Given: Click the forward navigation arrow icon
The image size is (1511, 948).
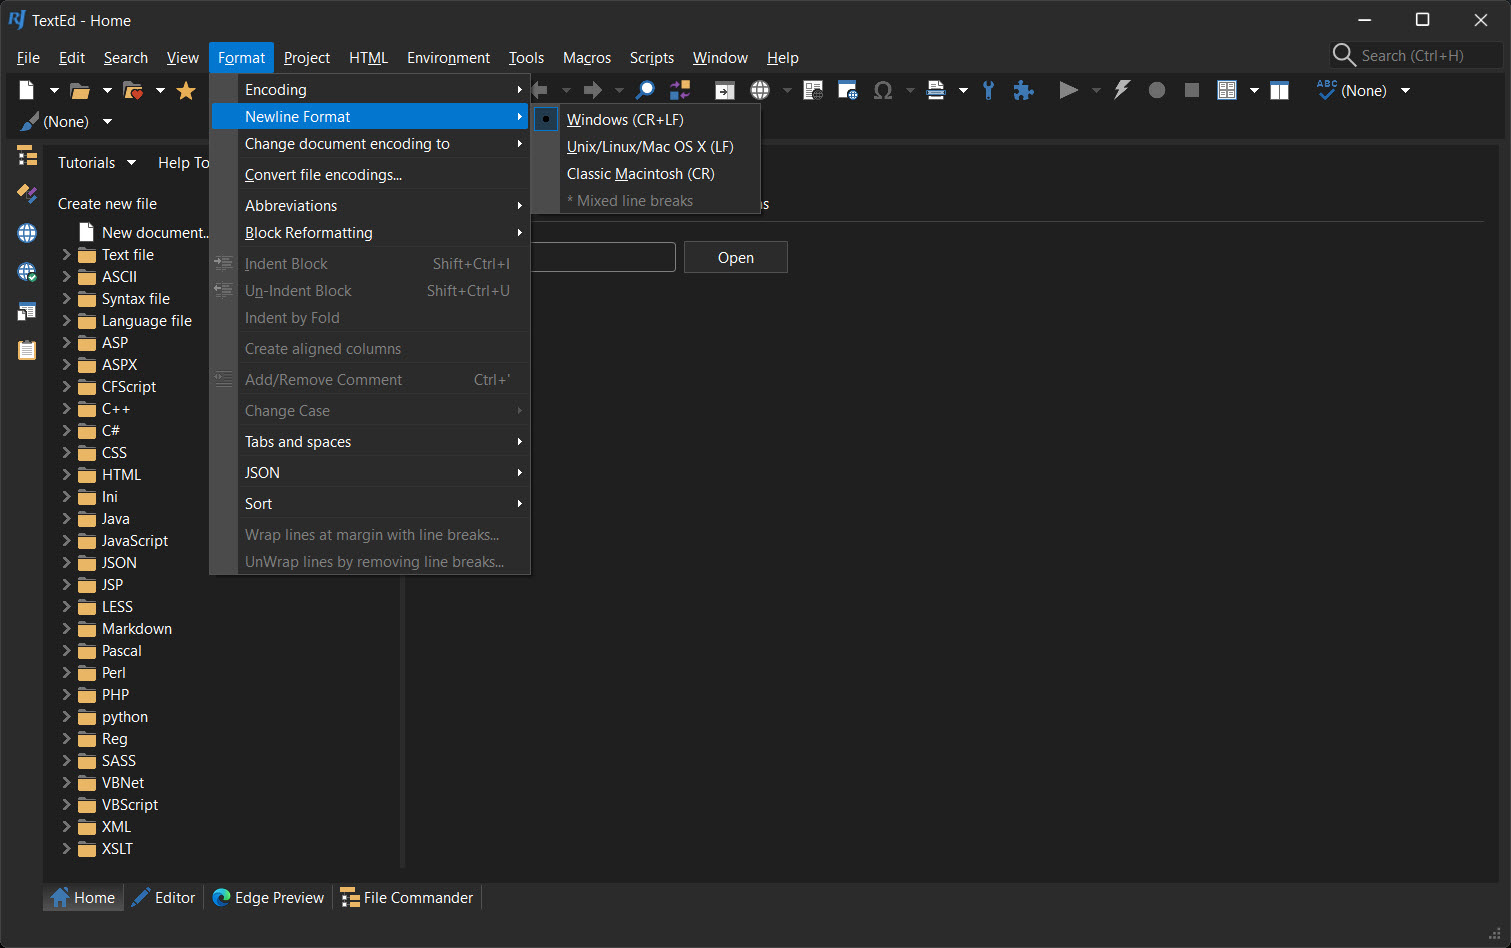Looking at the screenshot, I should click(x=593, y=91).
